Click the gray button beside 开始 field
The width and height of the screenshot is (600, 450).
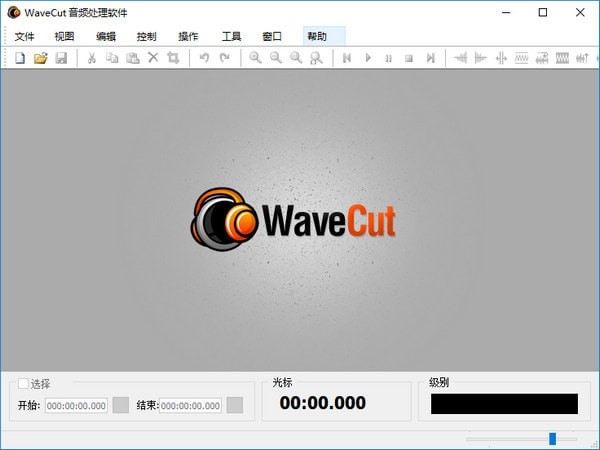pos(121,405)
